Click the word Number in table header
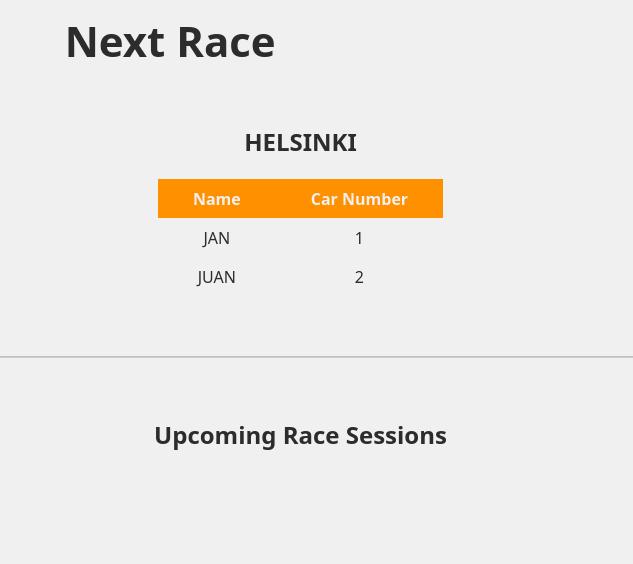The image size is (633, 564). coord(375,199)
